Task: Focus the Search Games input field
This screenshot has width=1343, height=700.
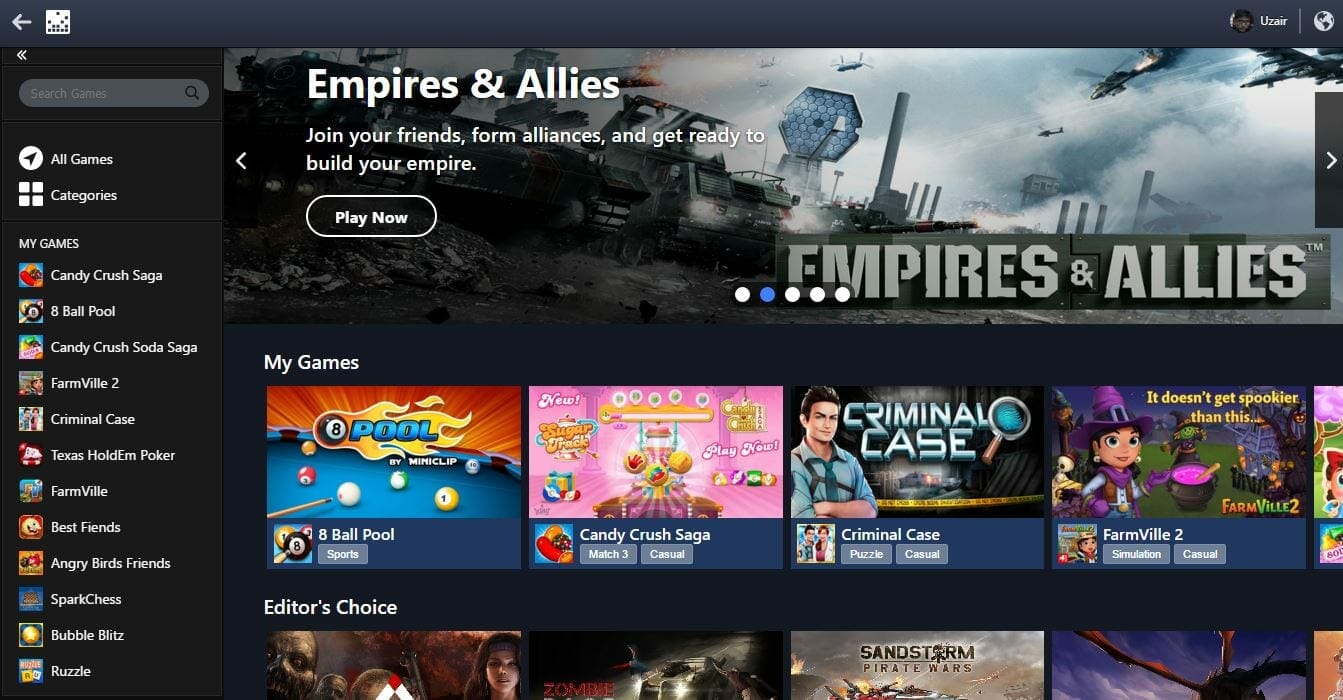Action: tap(113, 93)
